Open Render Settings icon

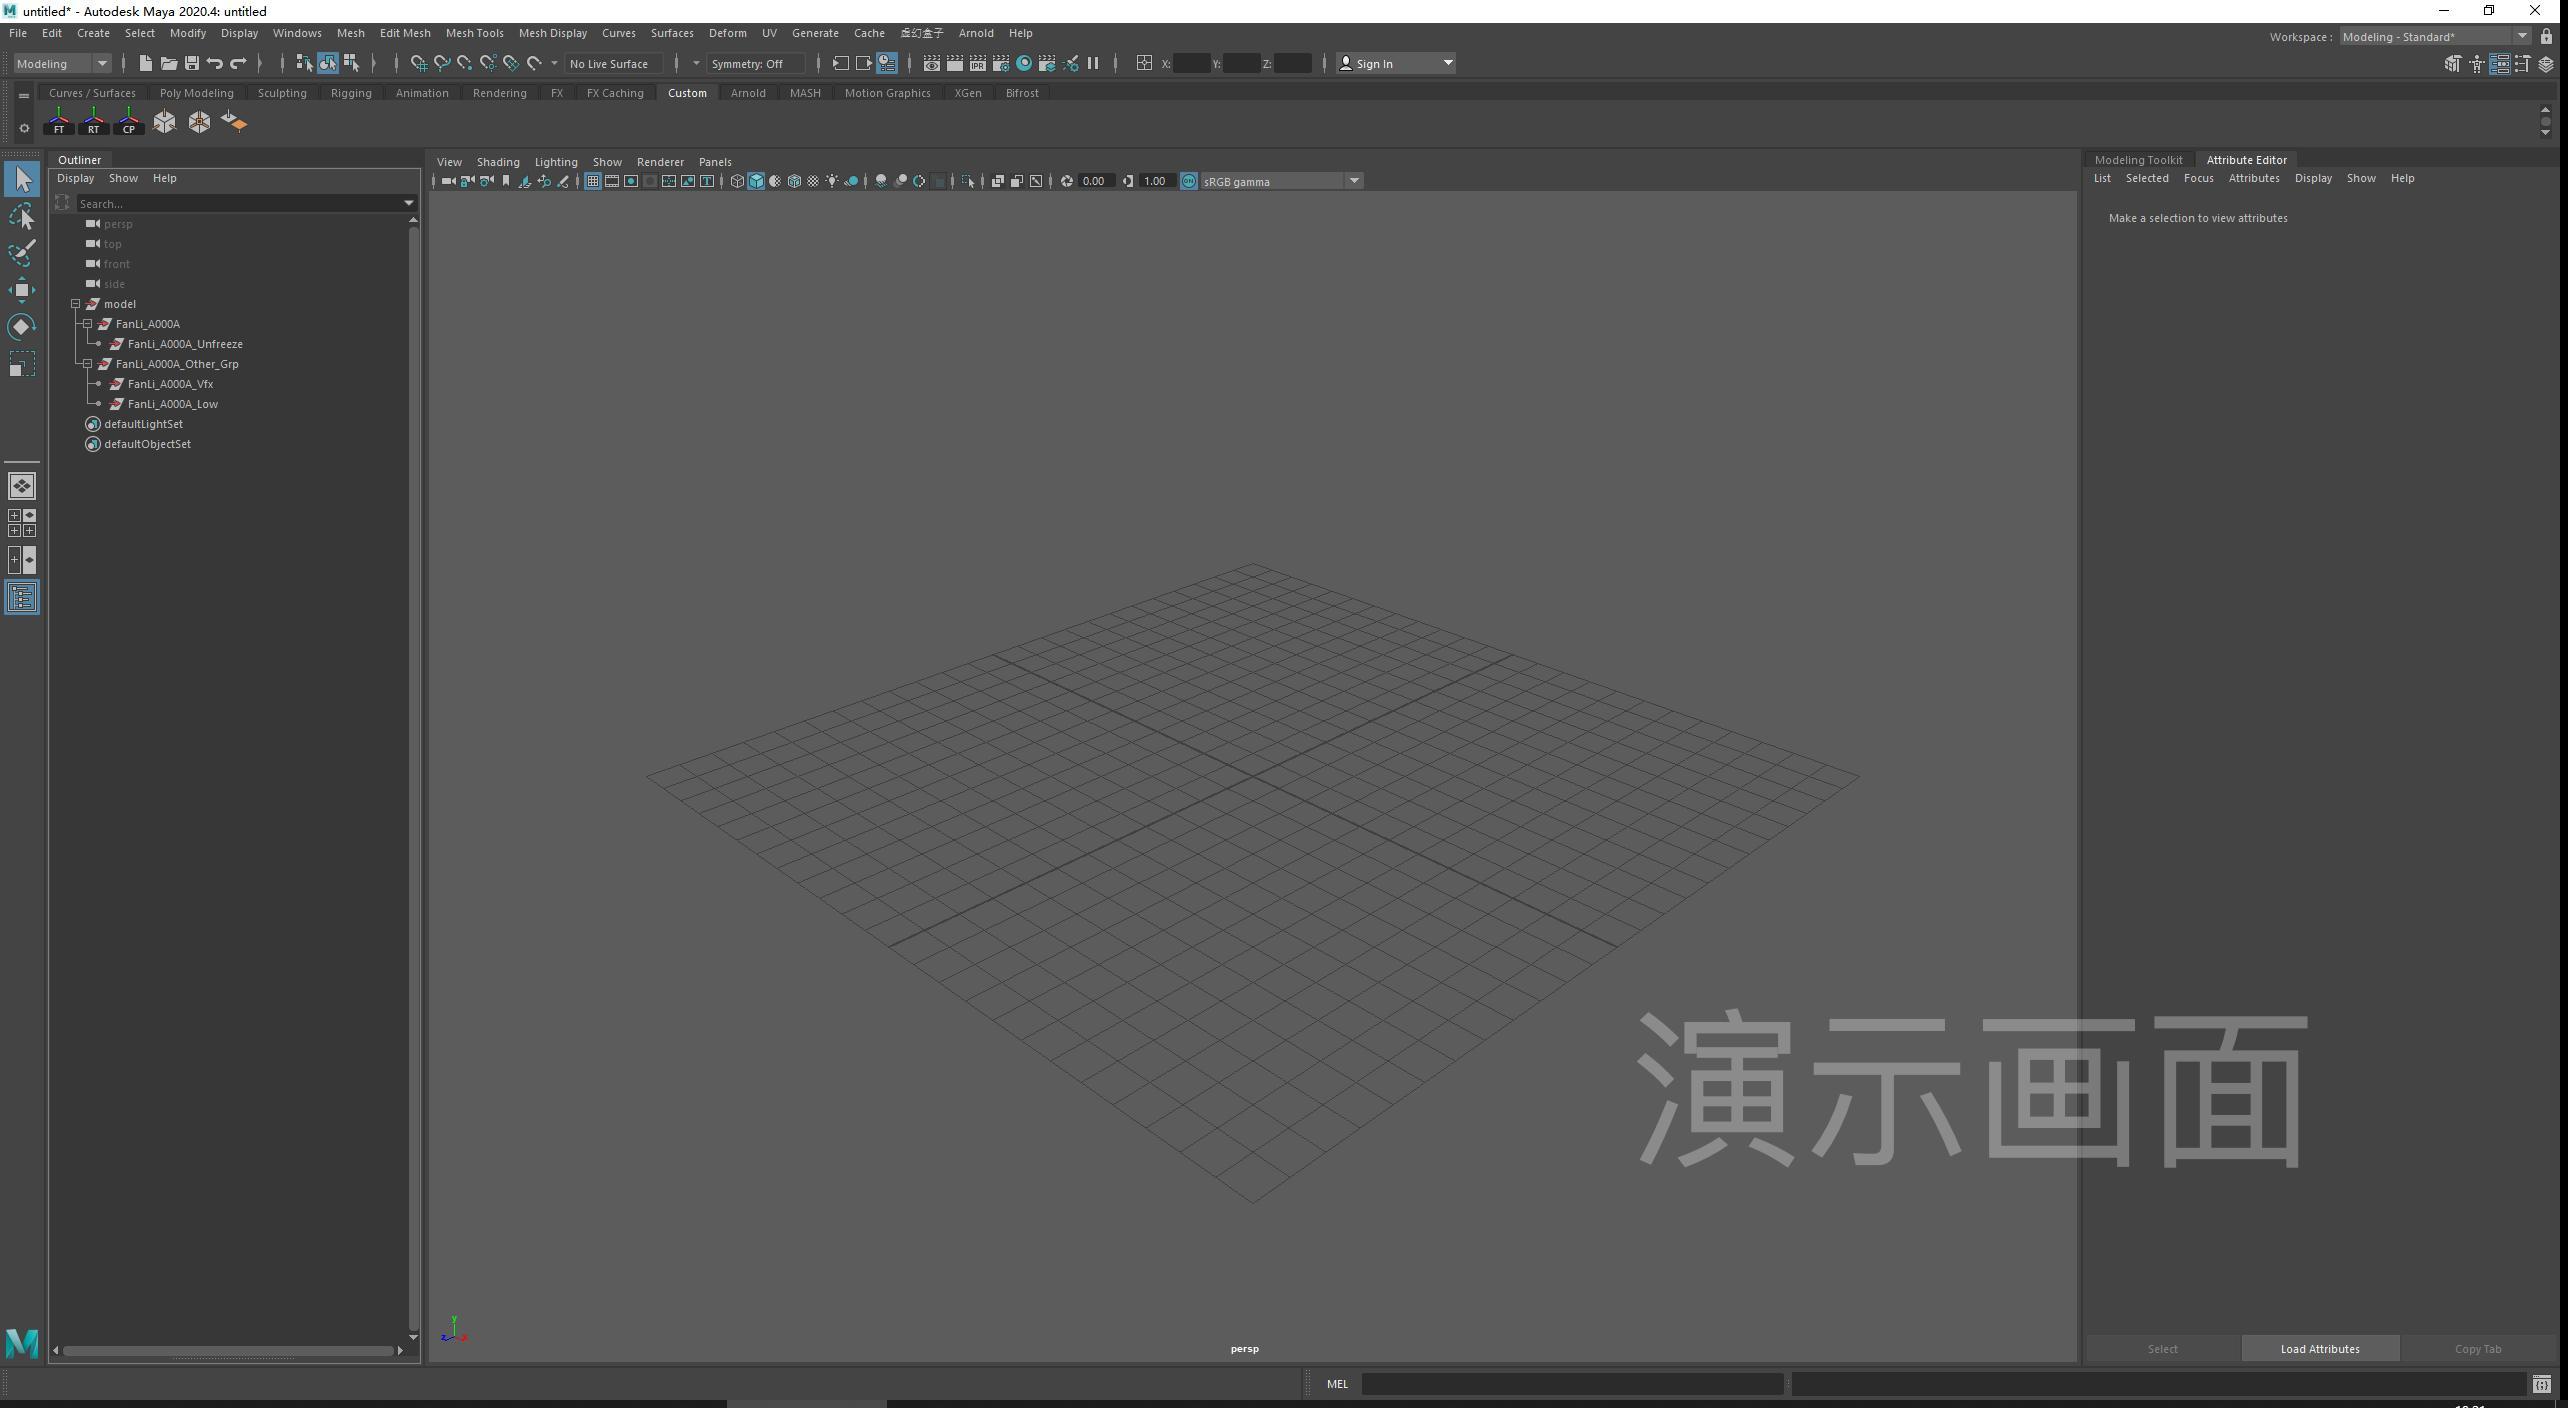tap(1001, 63)
